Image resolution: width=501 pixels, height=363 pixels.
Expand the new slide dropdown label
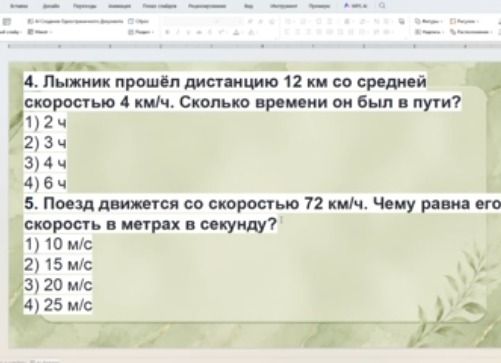12,32
